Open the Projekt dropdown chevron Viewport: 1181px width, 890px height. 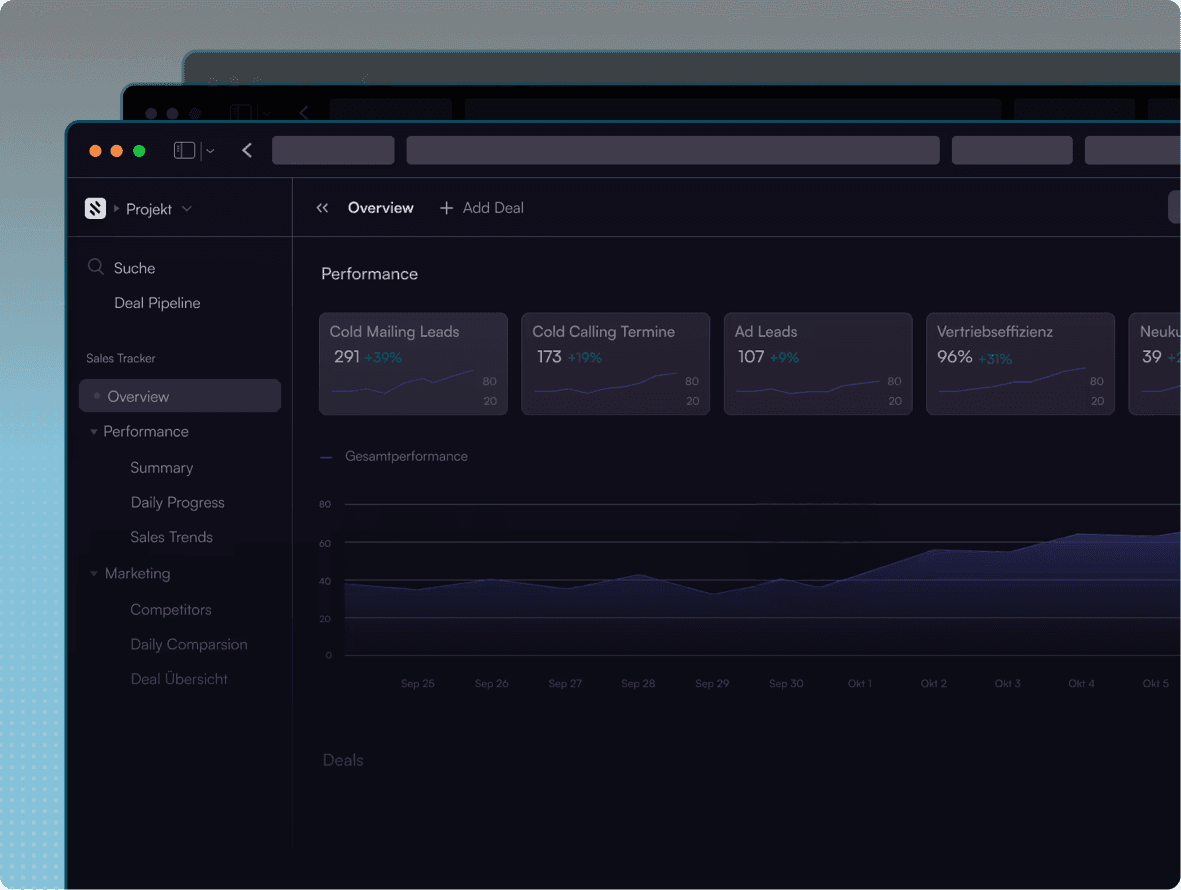187,209
